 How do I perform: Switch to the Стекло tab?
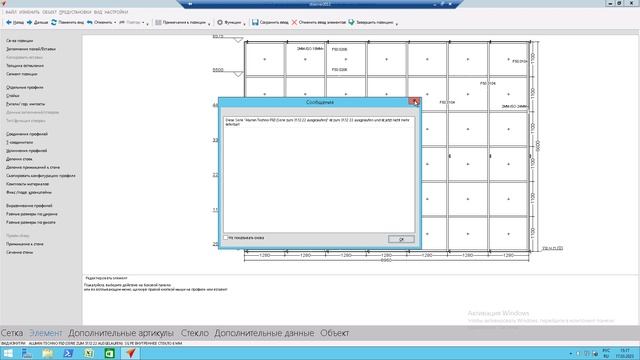tap(195, 333)
